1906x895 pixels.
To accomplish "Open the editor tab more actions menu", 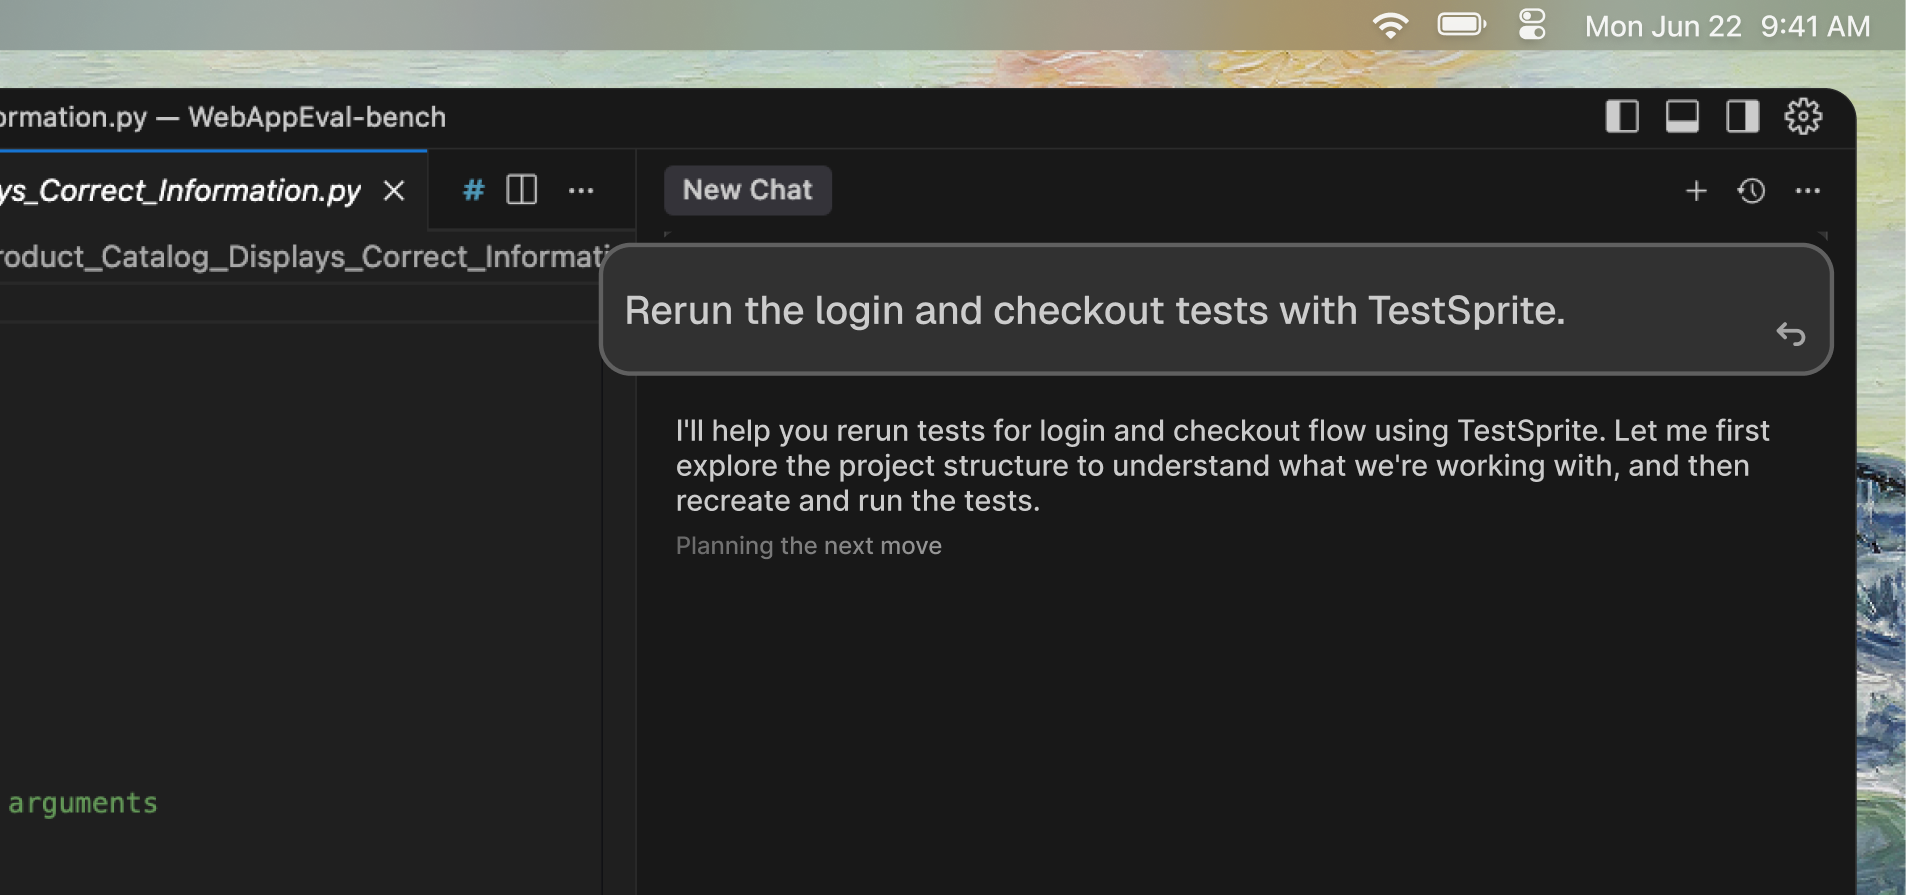I will click(581, 190).
